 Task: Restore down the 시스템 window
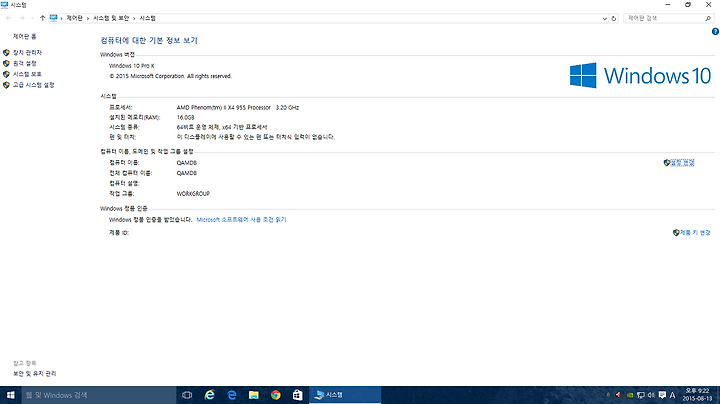(688, 5)
